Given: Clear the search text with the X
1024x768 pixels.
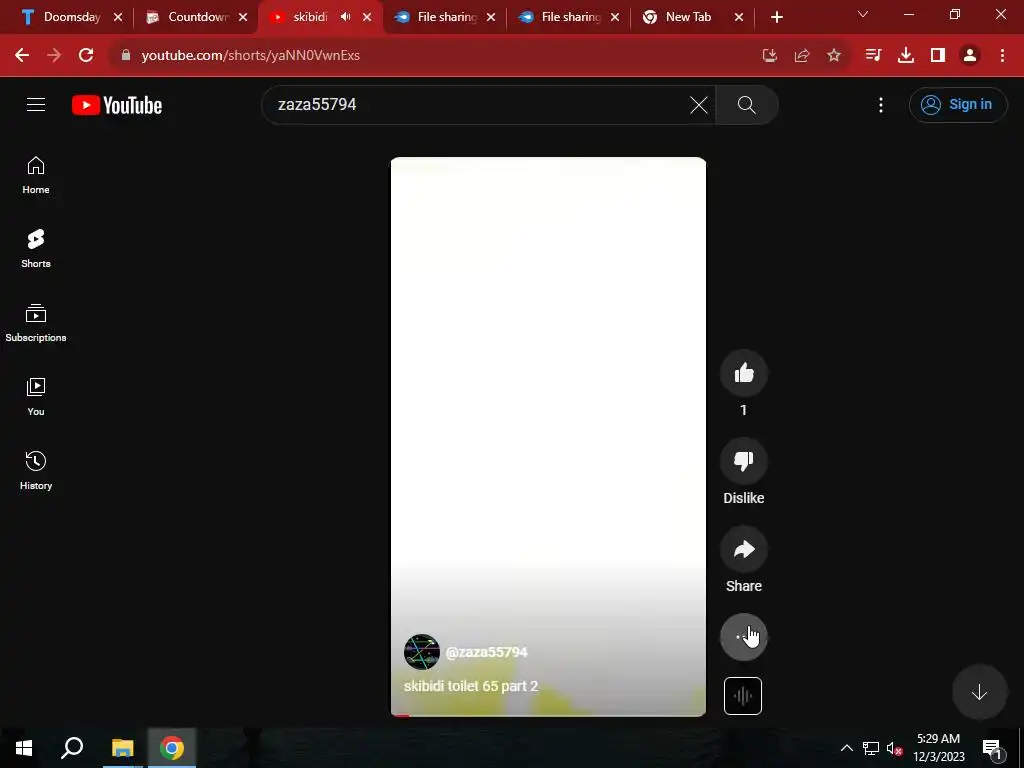Looking at the screenshot, I should (x=699, y=104).
